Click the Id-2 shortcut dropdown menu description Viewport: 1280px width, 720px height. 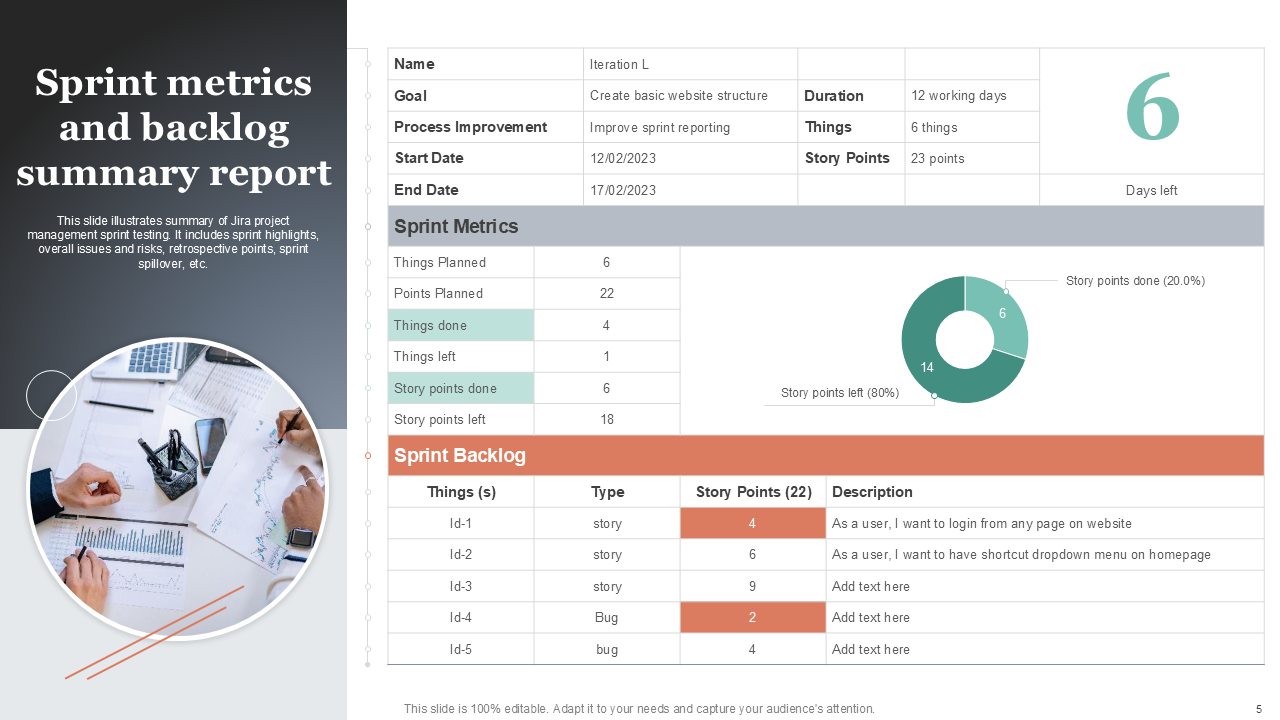pos(1021,555)
